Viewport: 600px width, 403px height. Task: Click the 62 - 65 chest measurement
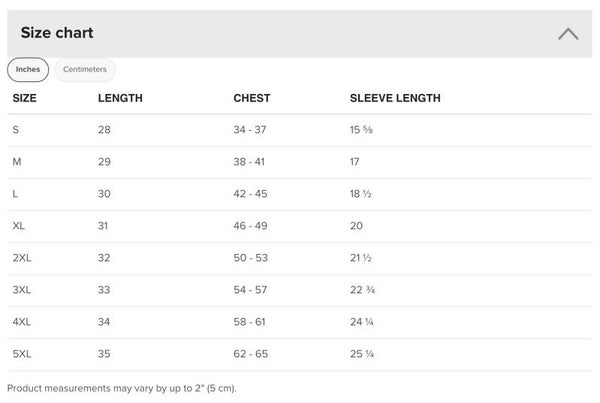pos(251,354)
